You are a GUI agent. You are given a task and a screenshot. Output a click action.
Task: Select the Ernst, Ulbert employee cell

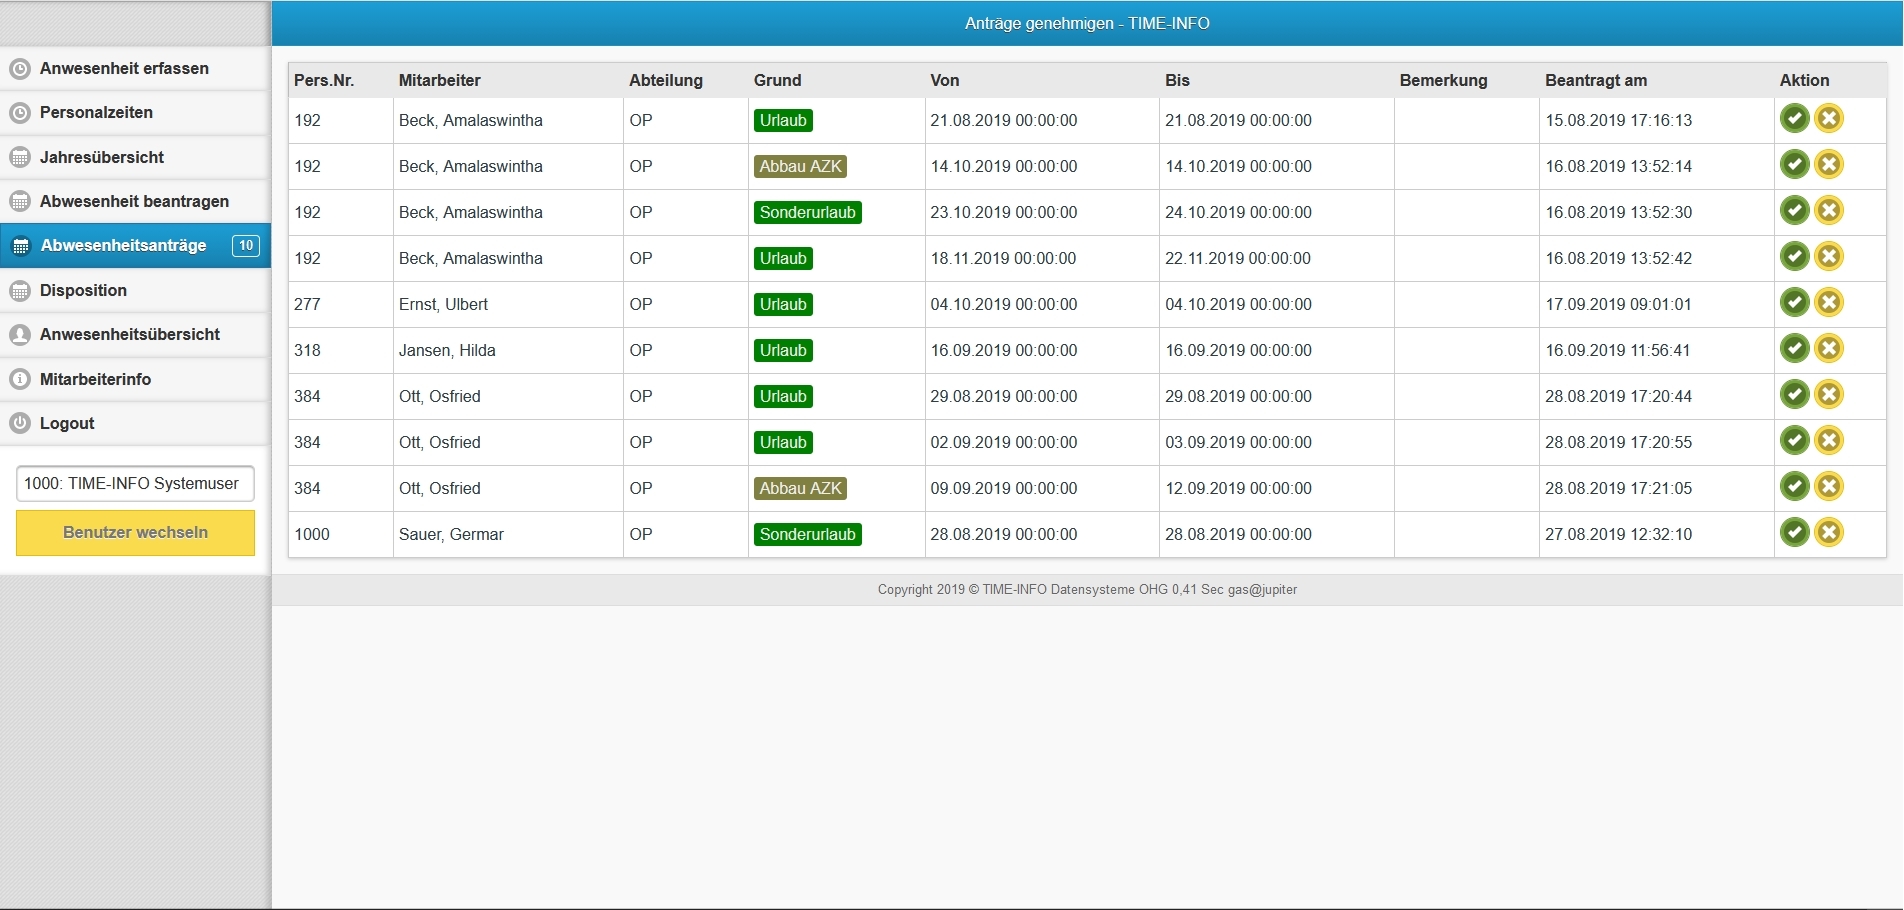tap(508, 305)
